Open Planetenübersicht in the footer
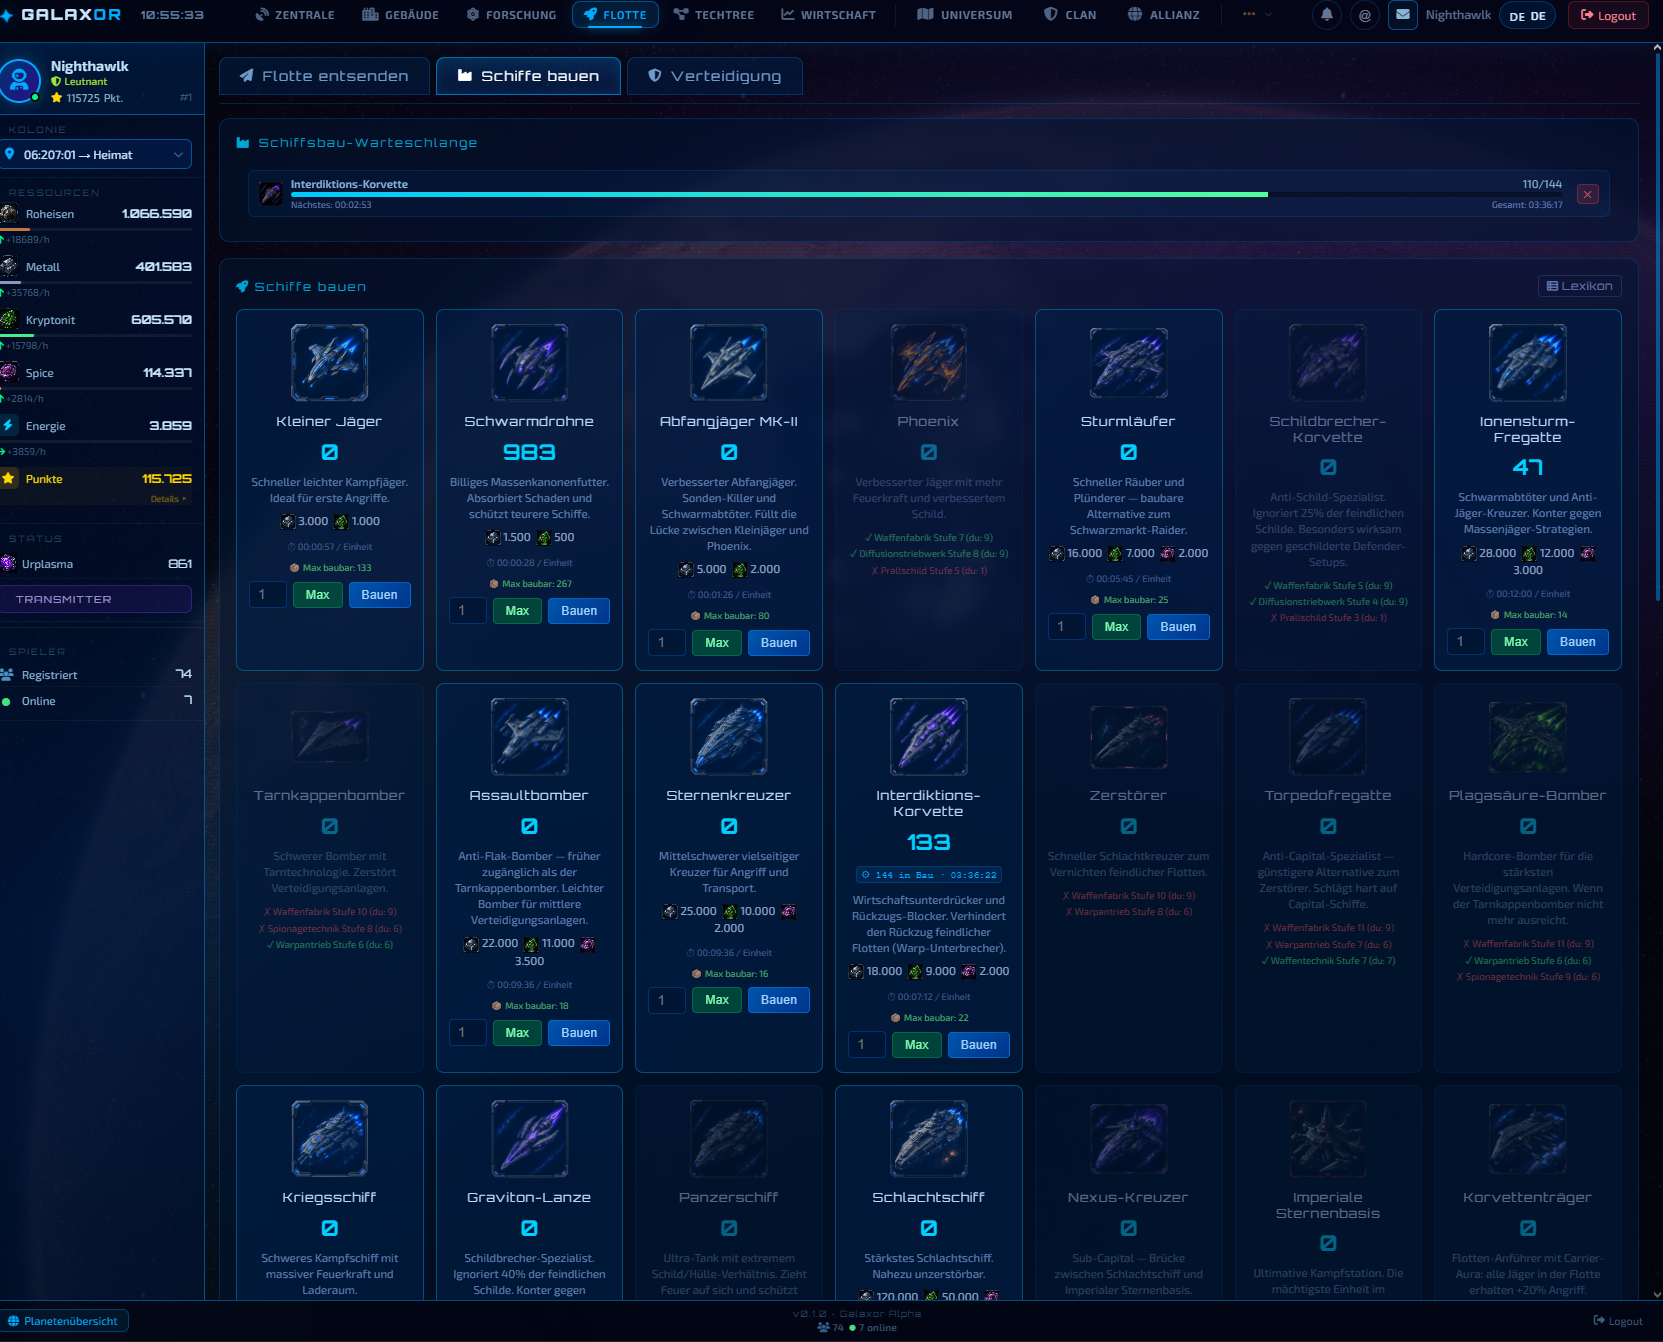 [x=64, y=1321]
